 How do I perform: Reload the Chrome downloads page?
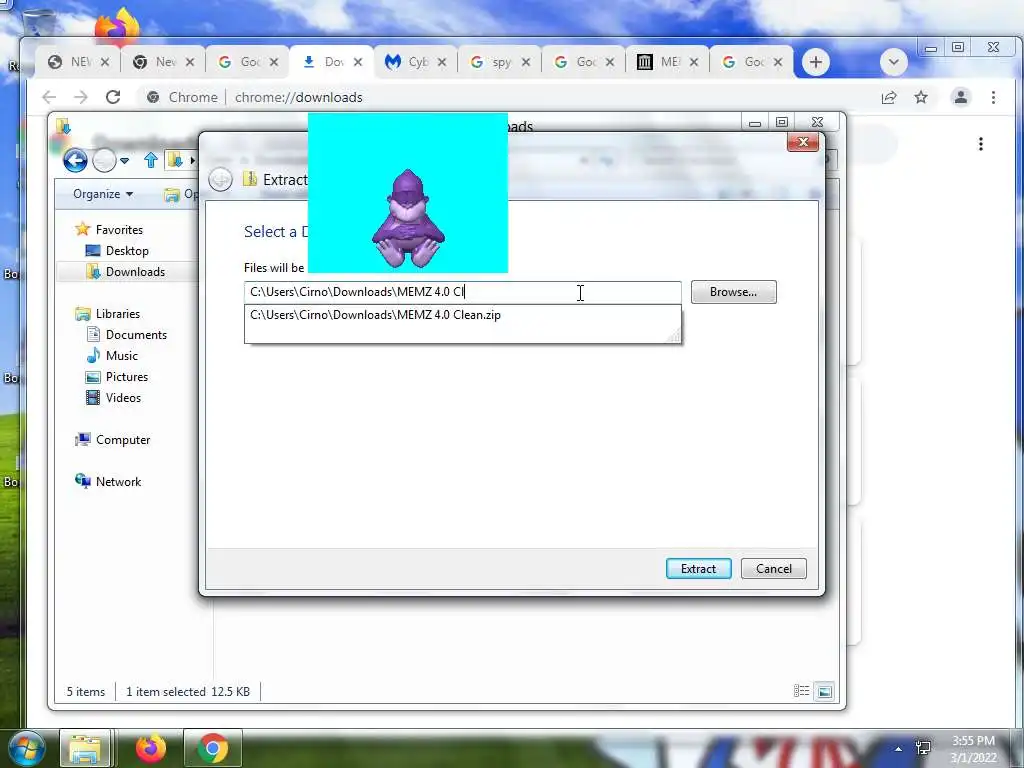click(113, 97)
